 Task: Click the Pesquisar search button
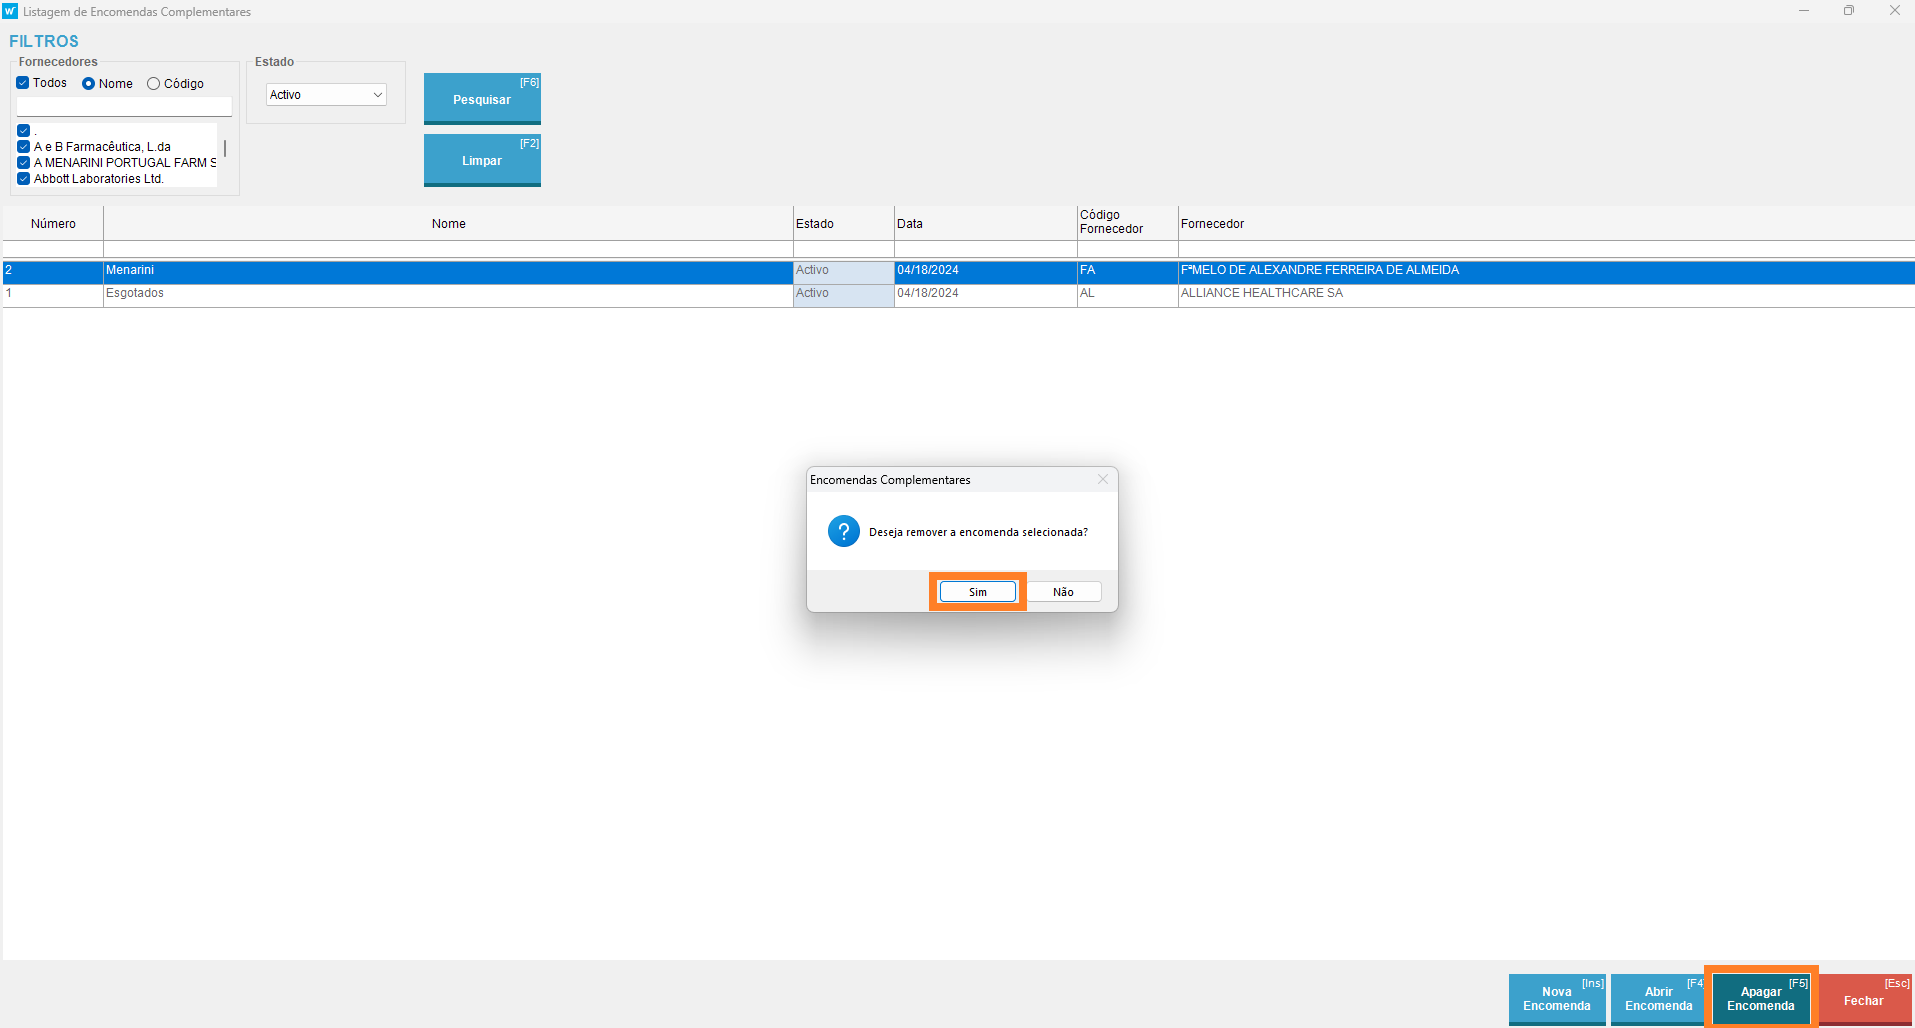[482, 99]
